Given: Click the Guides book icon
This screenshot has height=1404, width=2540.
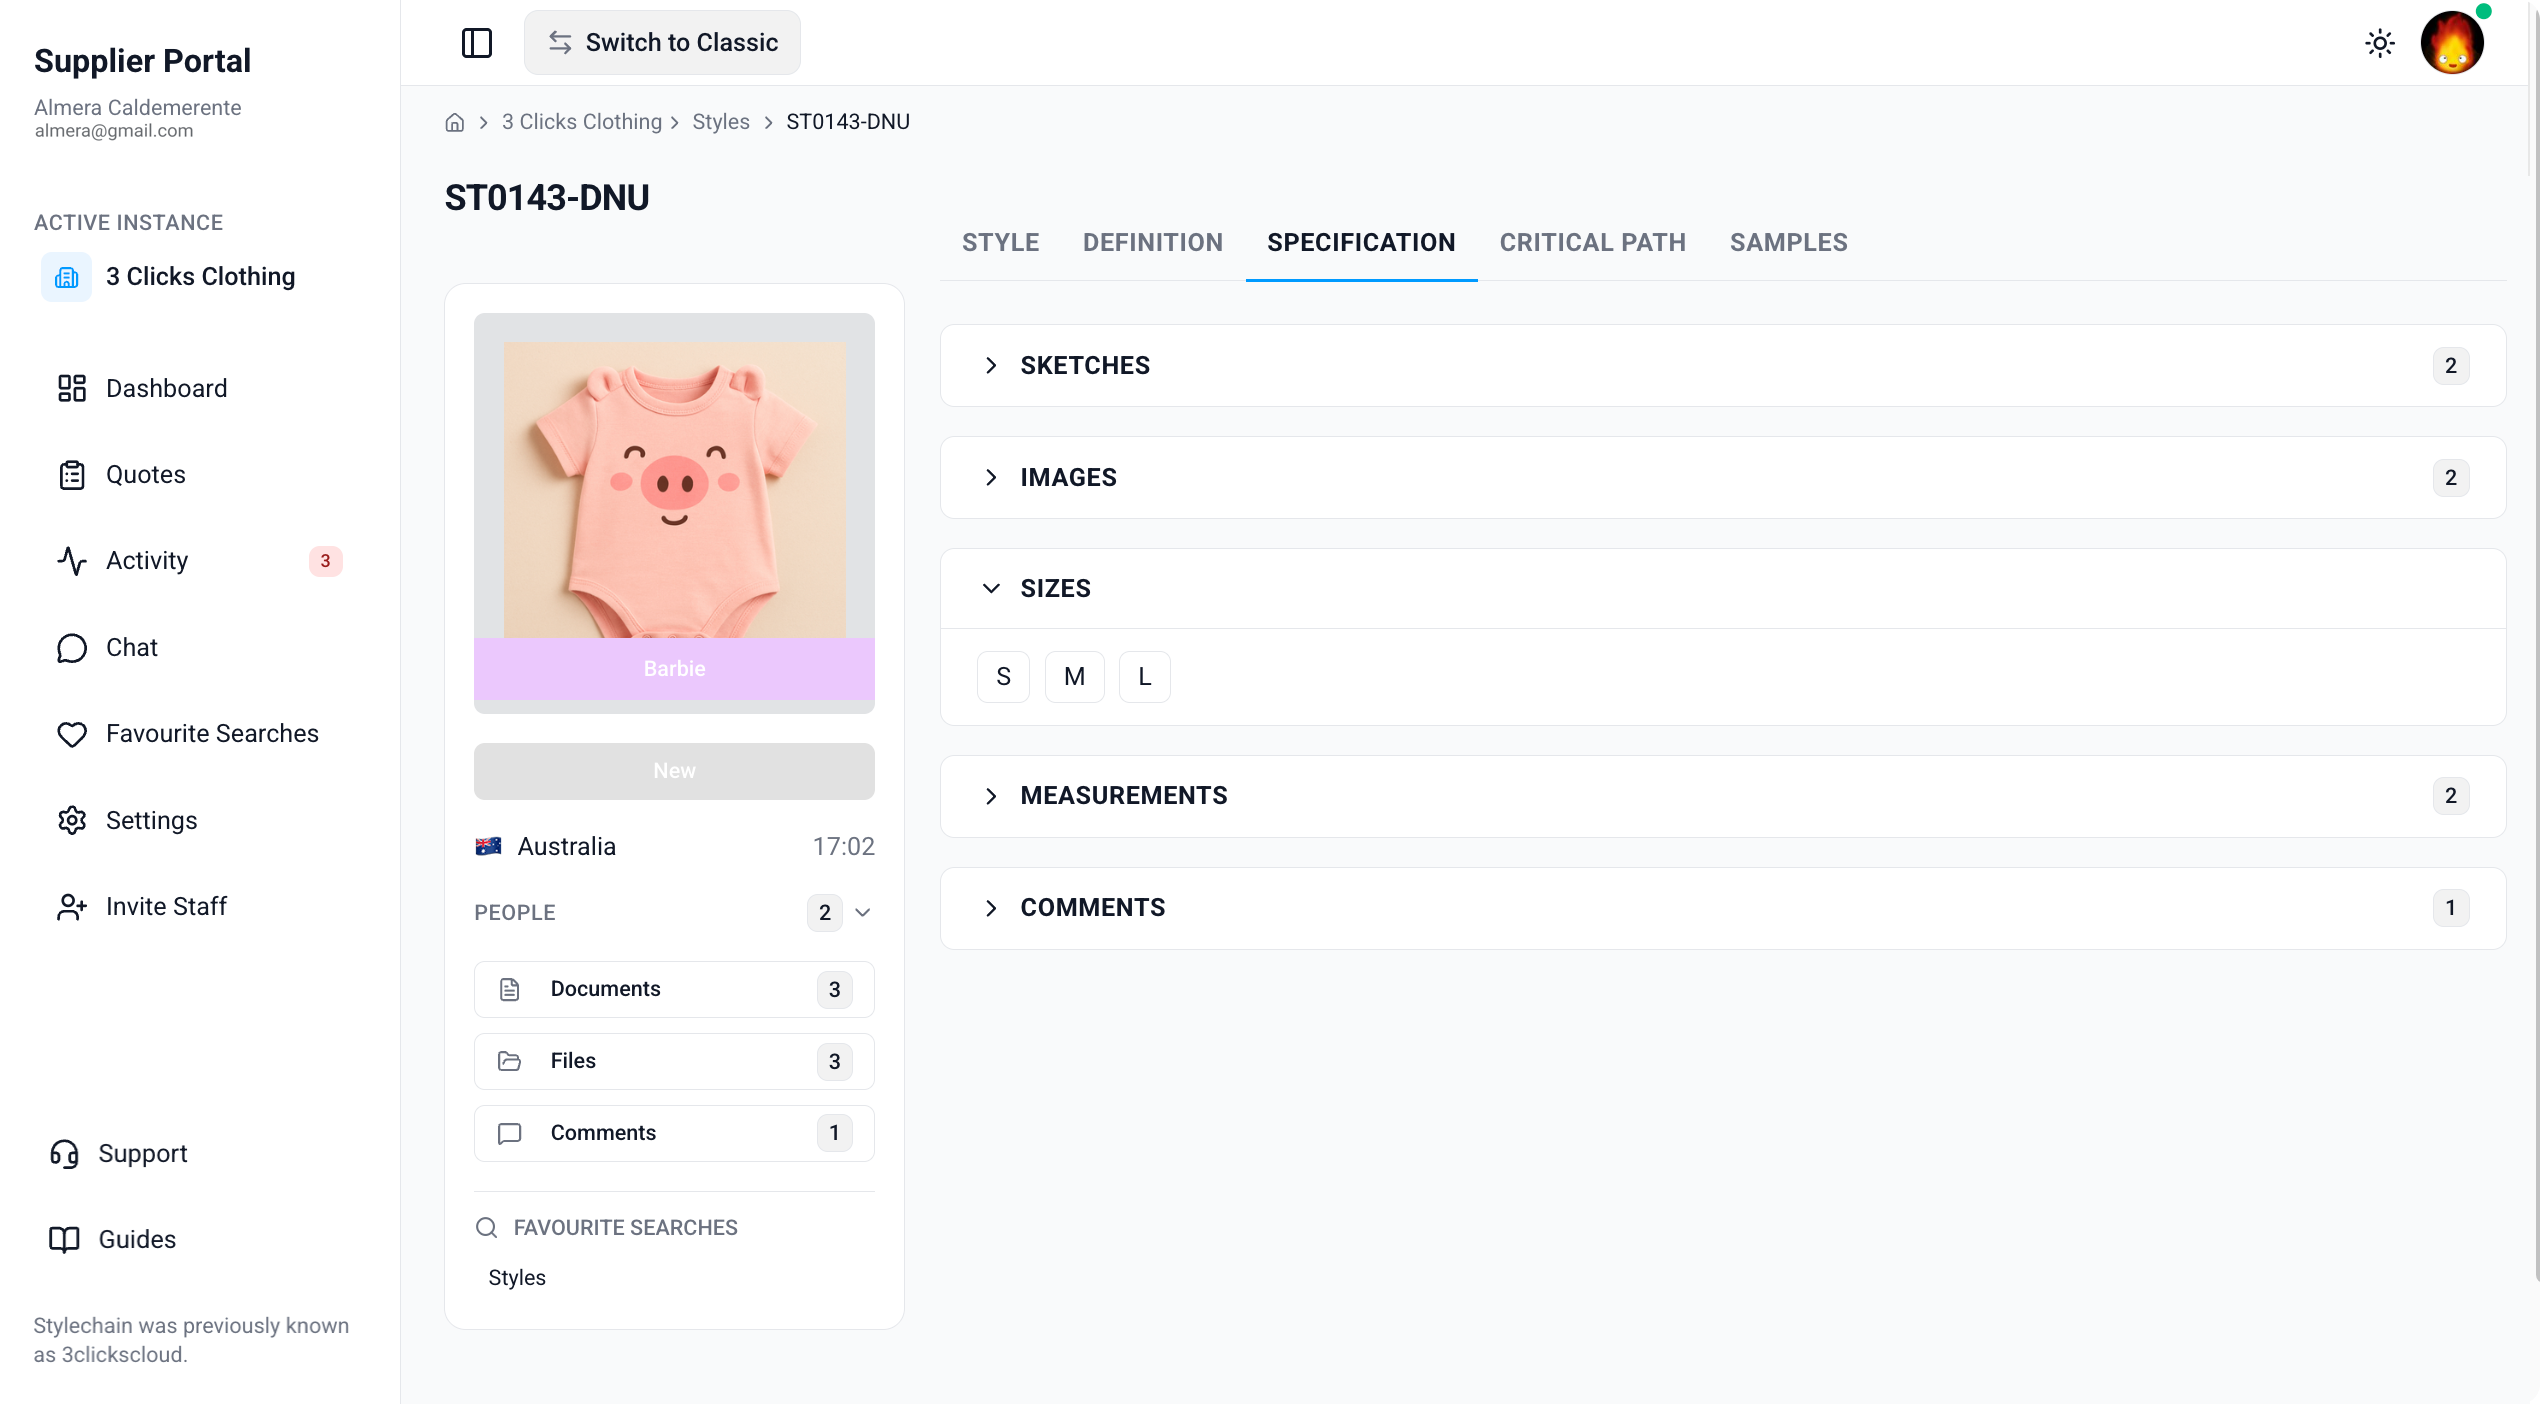Looking at the screenshot, I should tap(64, 1240).
